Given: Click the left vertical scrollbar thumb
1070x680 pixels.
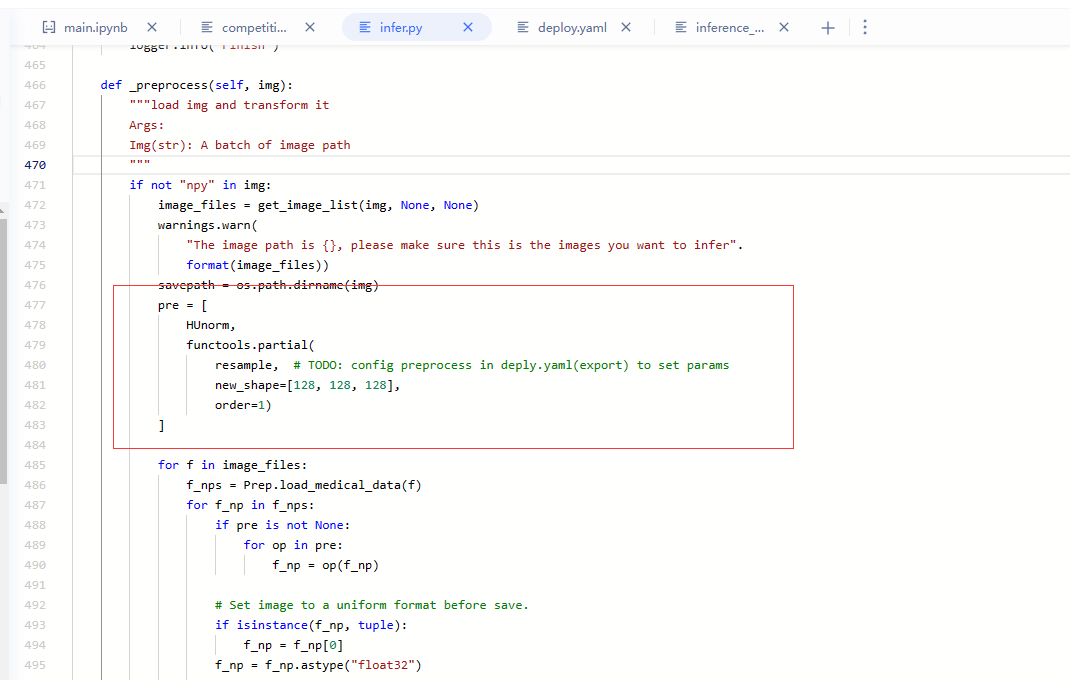Looking at the screenshot, I should click(3, 351).
